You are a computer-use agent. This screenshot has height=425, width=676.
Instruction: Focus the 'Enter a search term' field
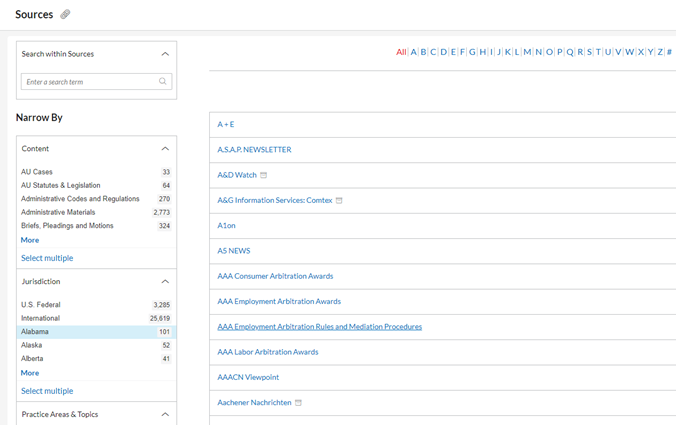[x=97, y=81]
